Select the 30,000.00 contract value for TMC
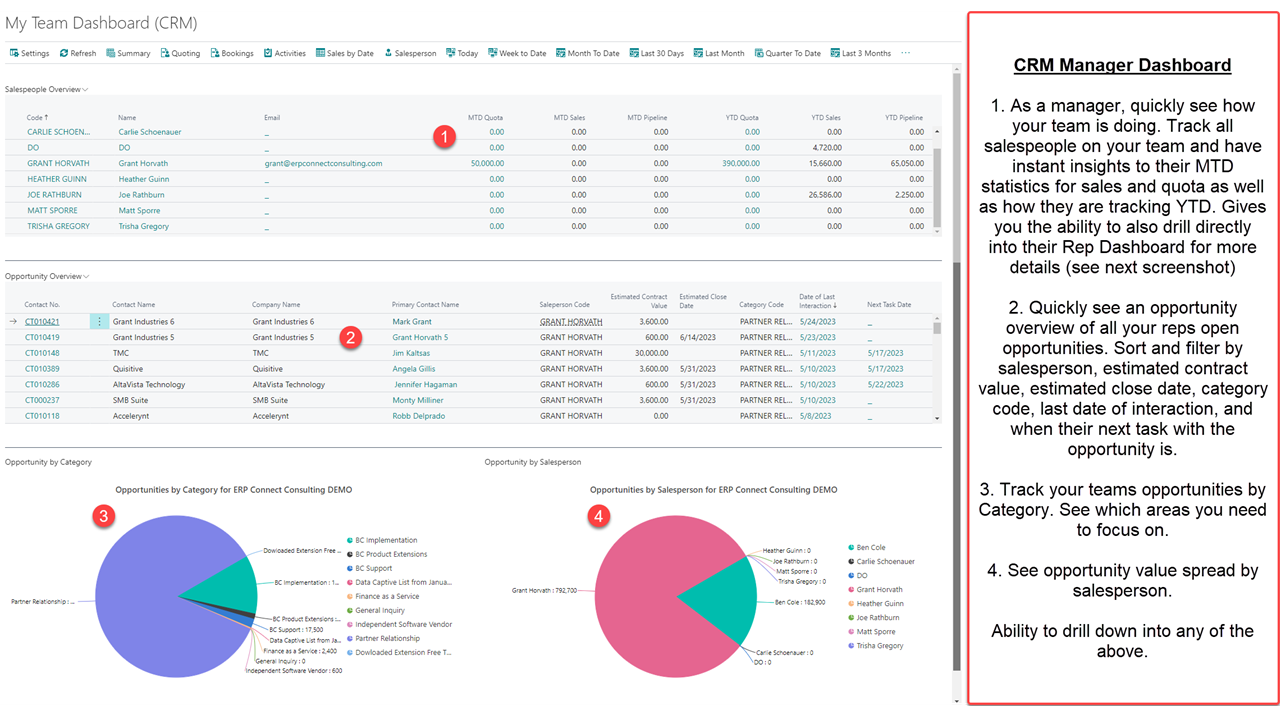Viewport: 1280px width, 720px height. coord(651,353)
